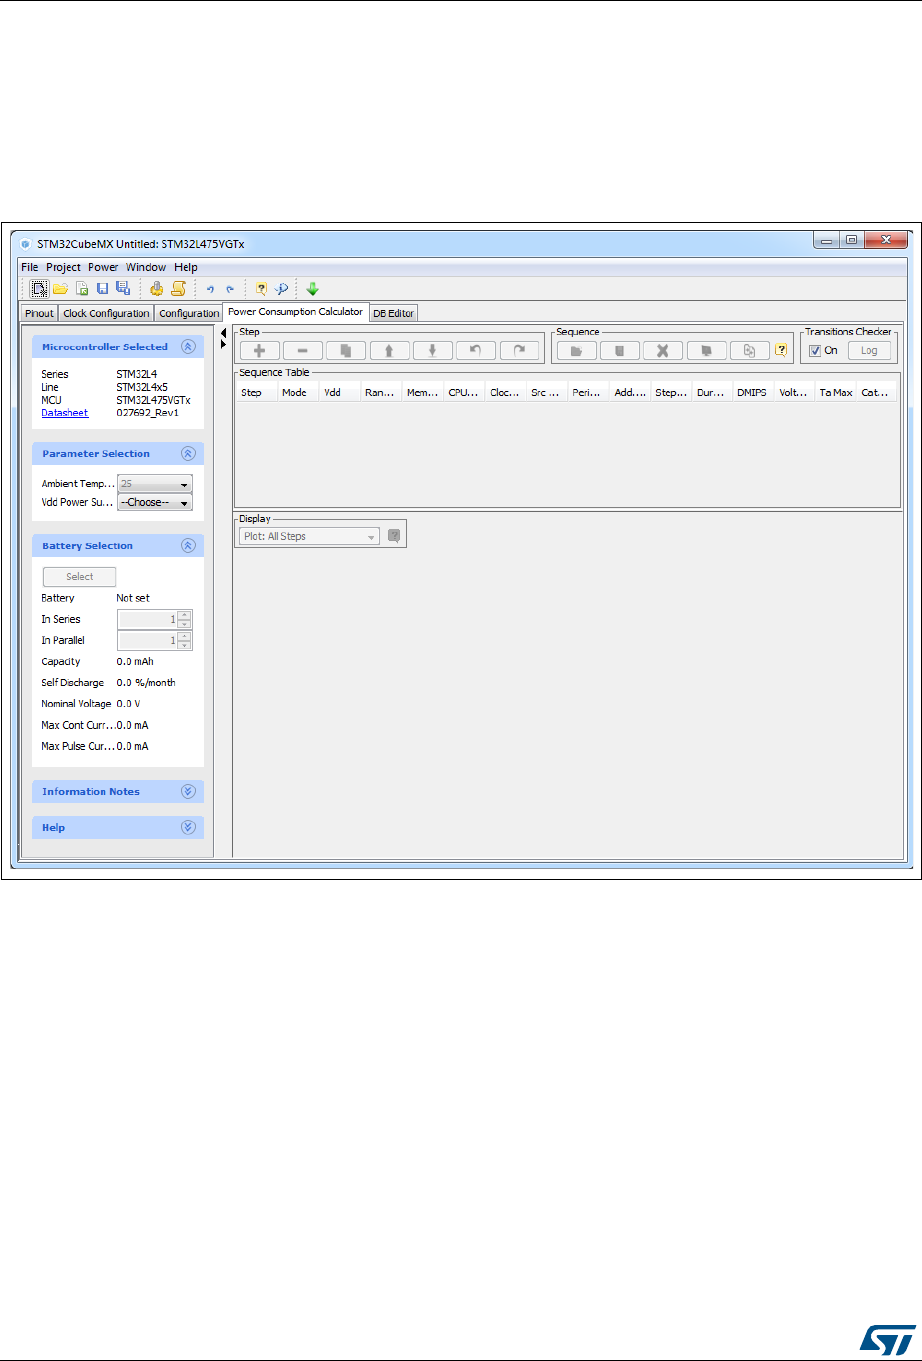Click the Save project disk icon
Viewport: 922px width, 1361px height.
[x=102, y=289]
